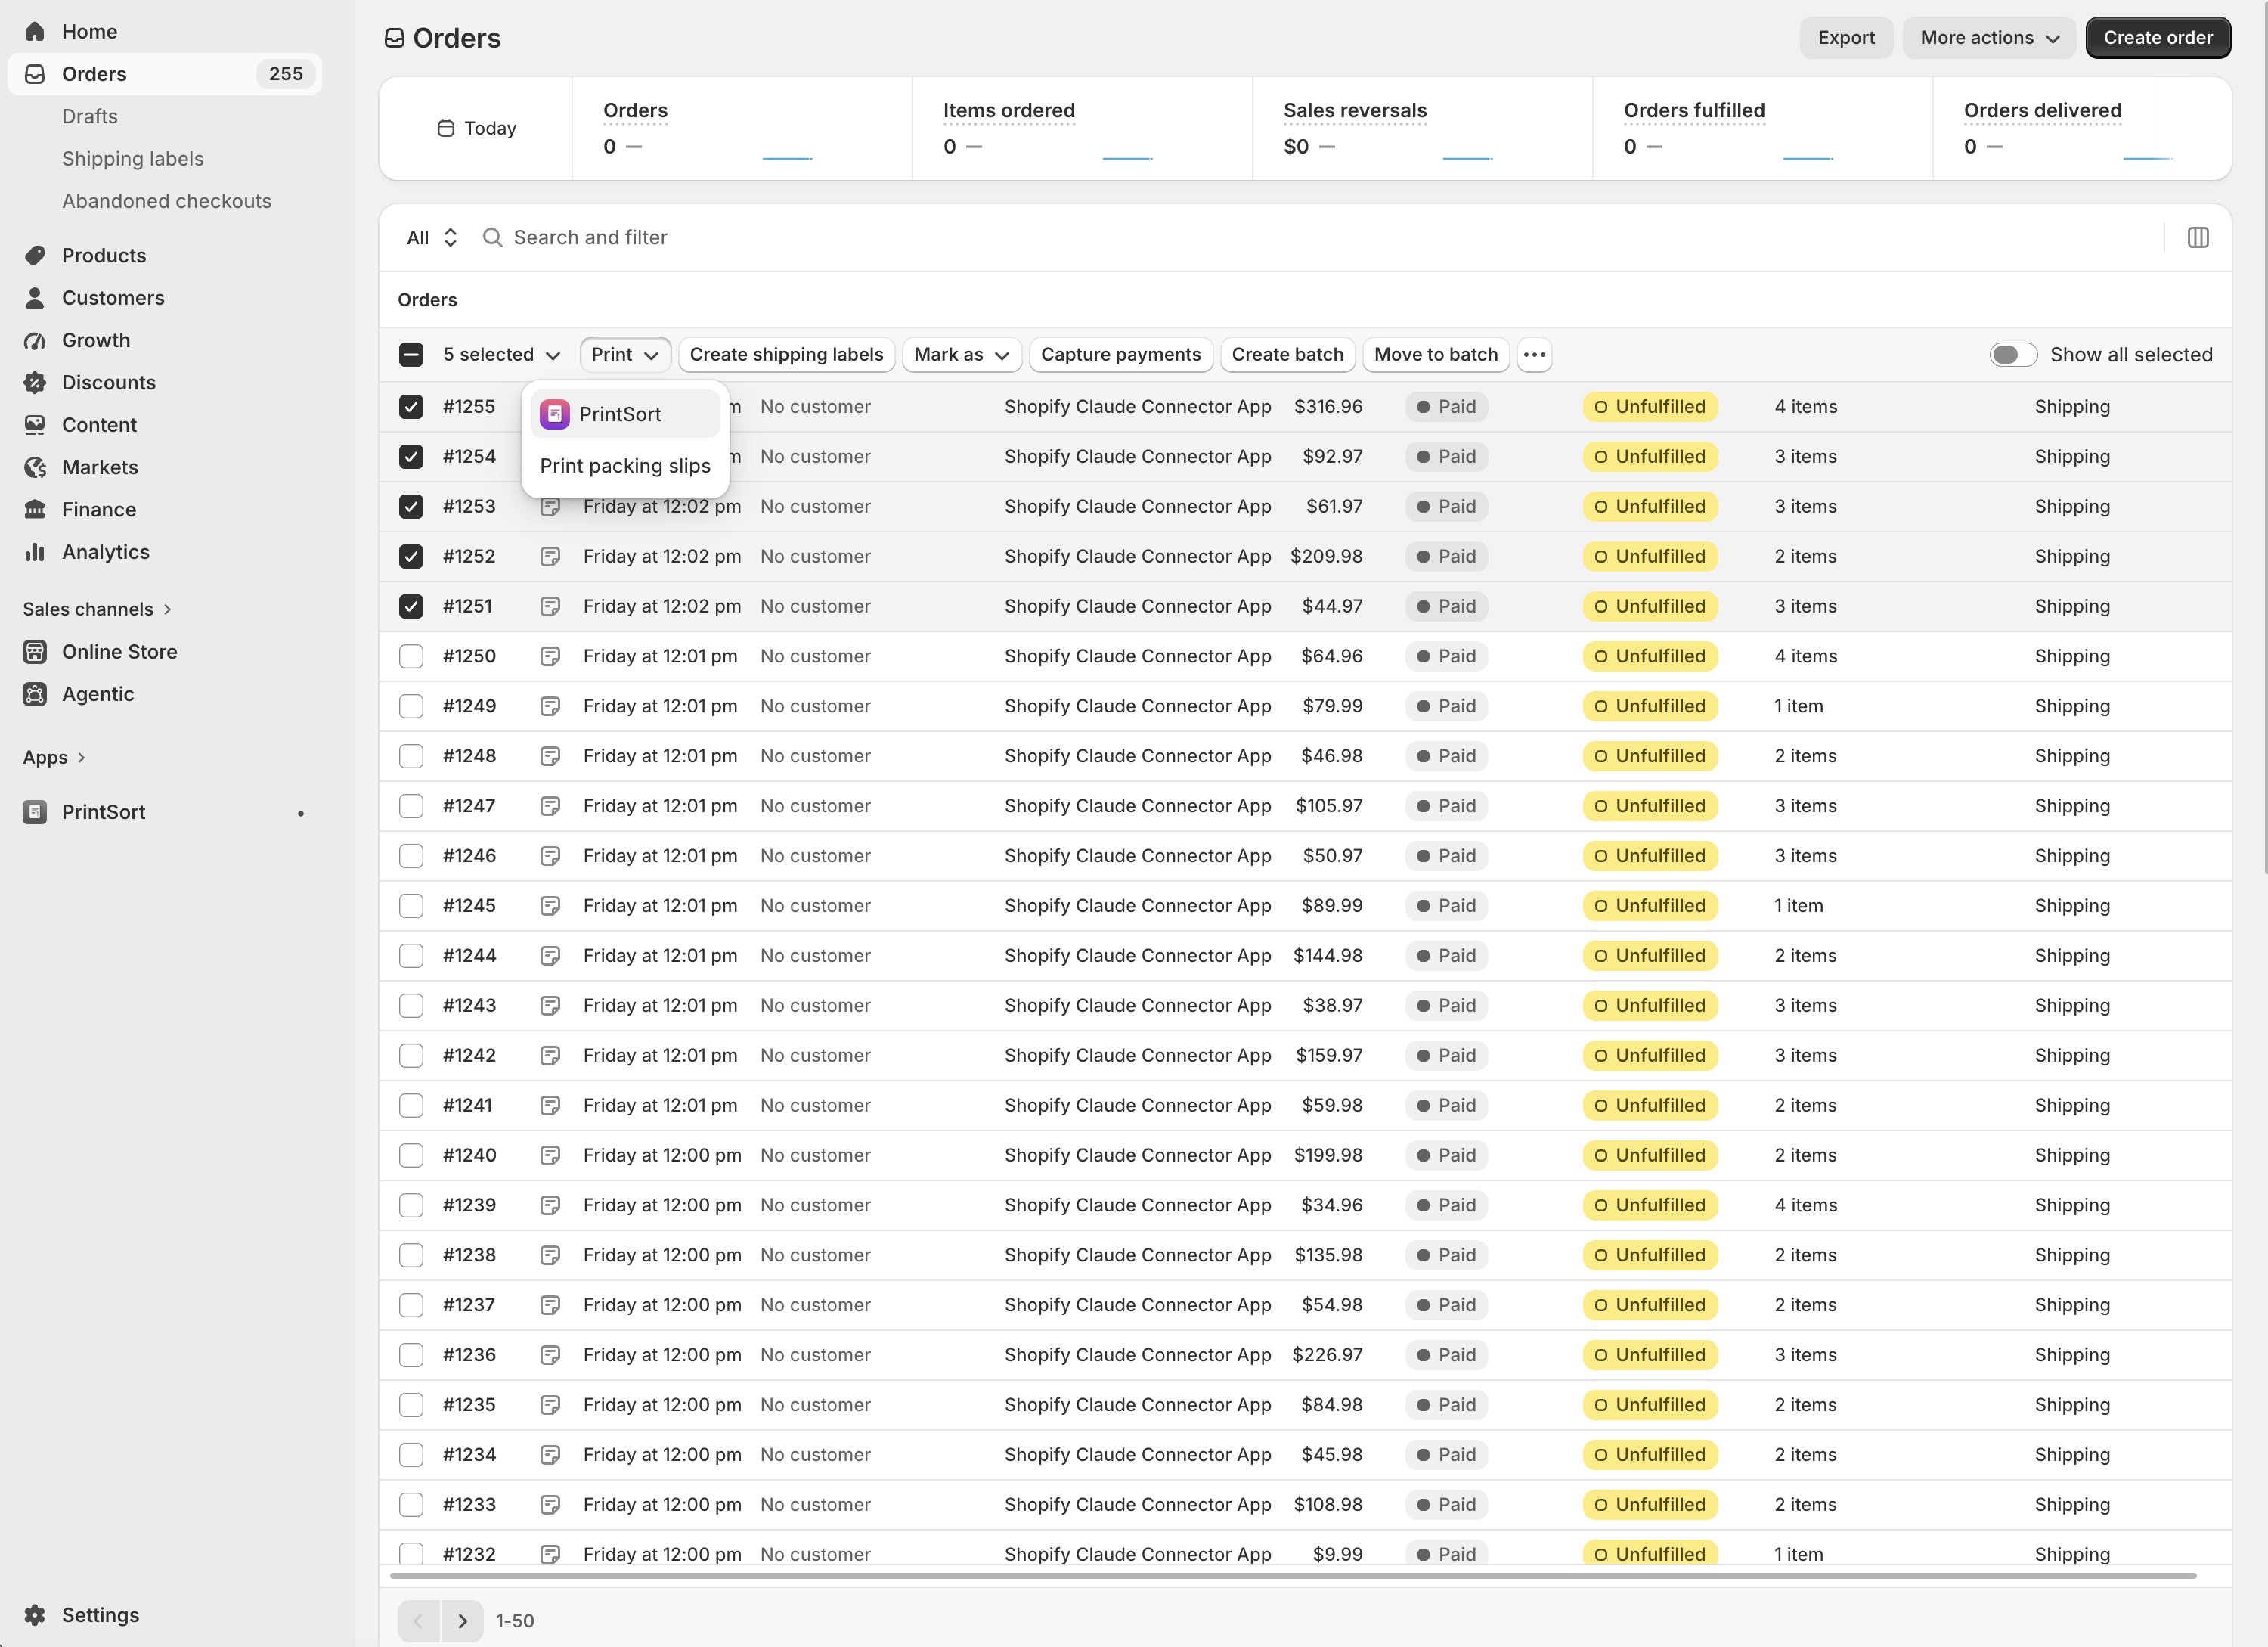Open order #1244 row
This screenshot has width=2268, height=1647.
point(1305,956)
